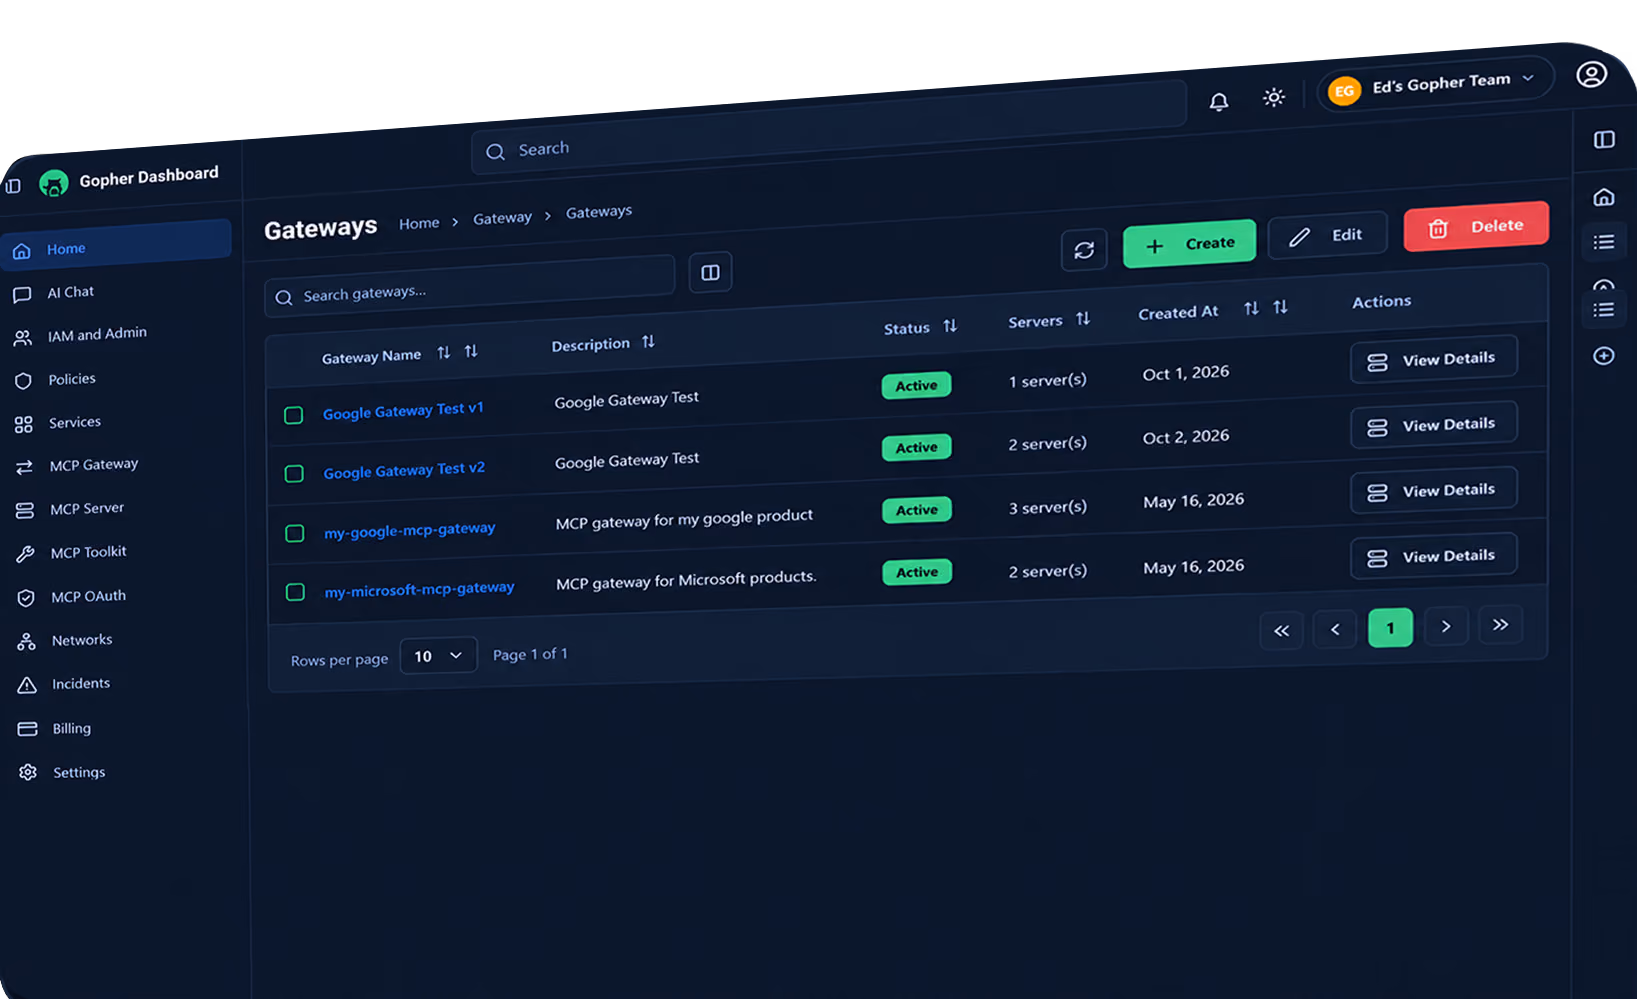Go to Incidents in sidebar

80,685
